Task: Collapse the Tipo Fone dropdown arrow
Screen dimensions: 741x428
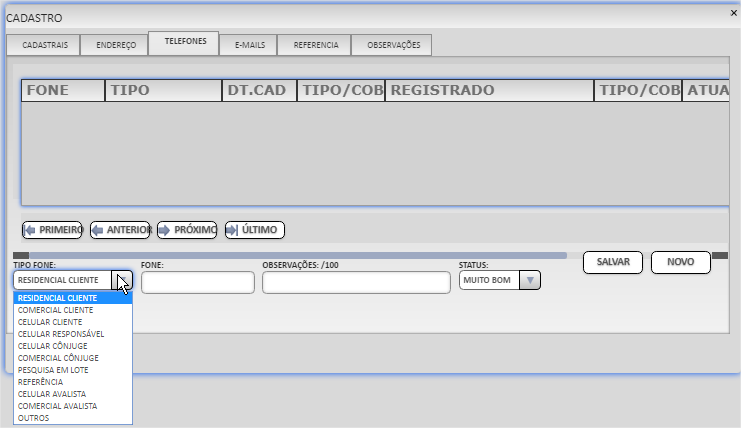Action: tap(123, 281)
